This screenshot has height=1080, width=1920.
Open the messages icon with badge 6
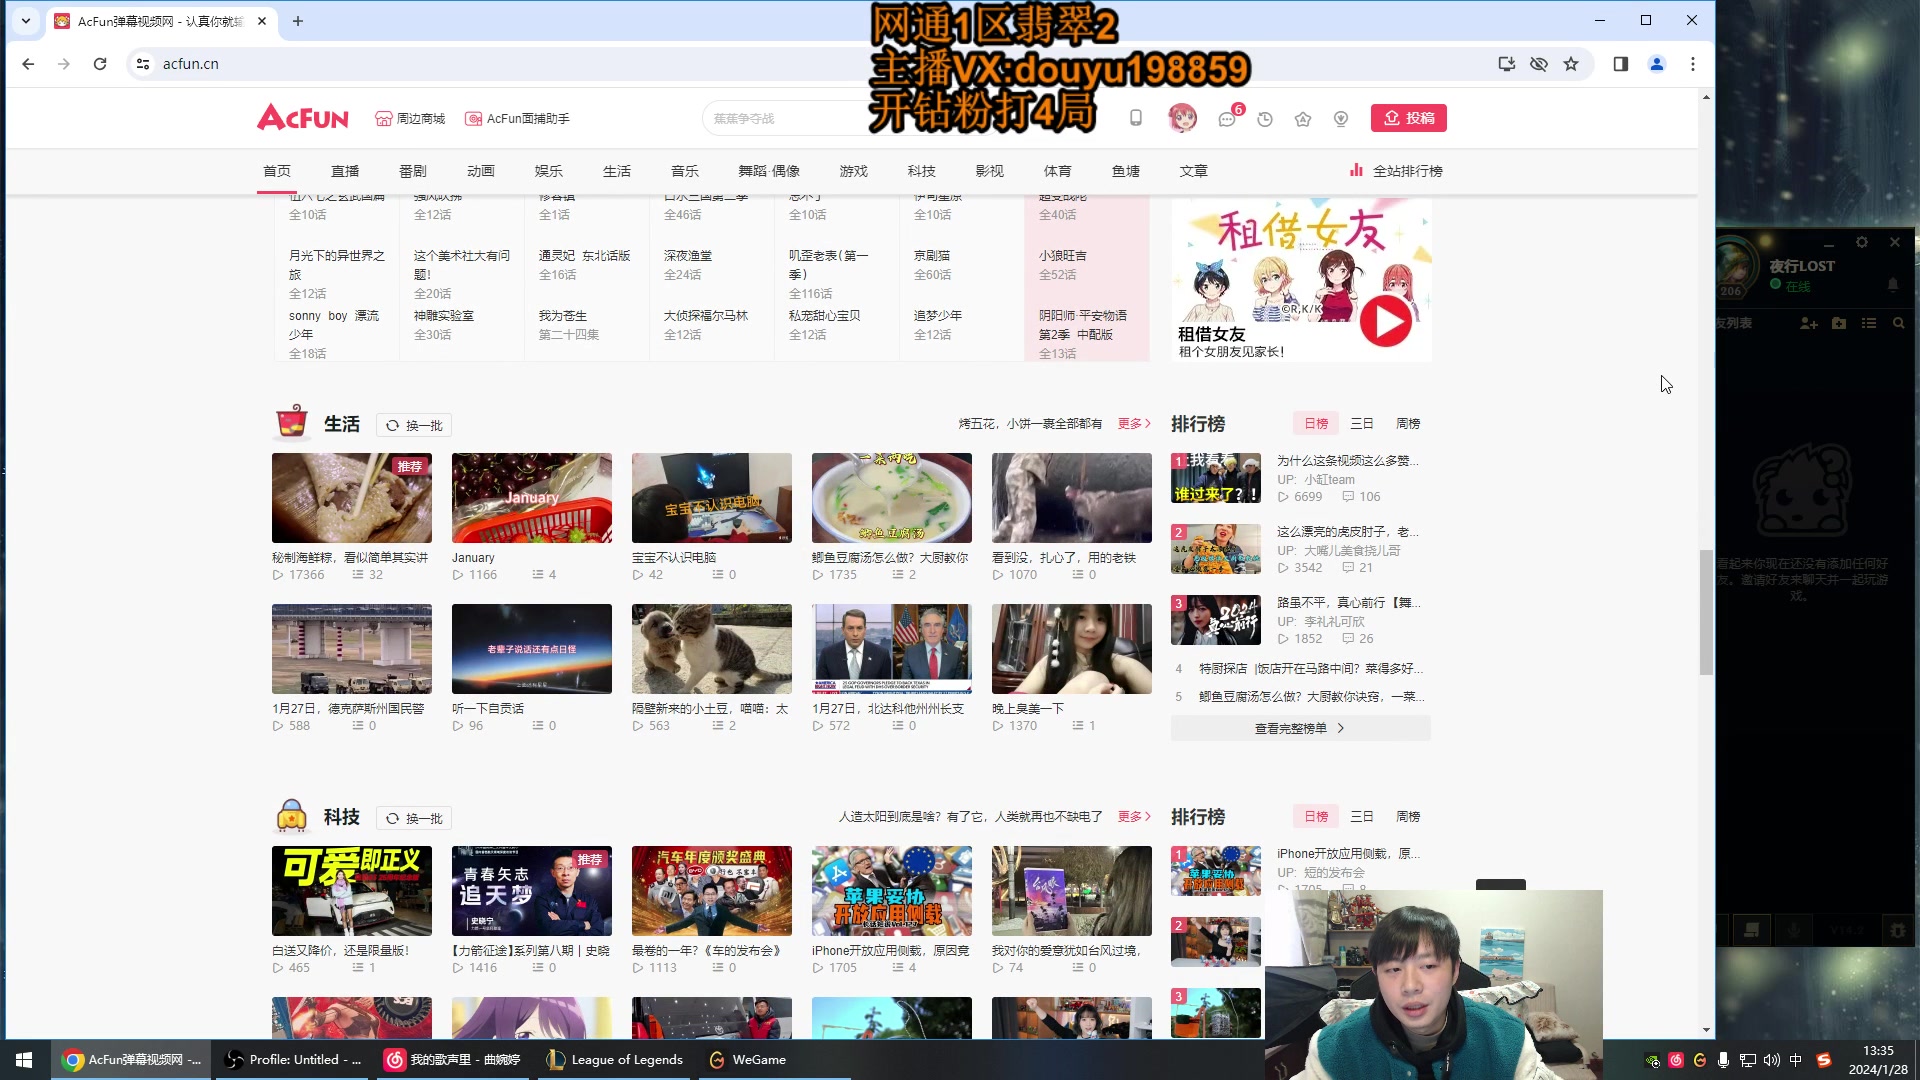[1227, 119]
